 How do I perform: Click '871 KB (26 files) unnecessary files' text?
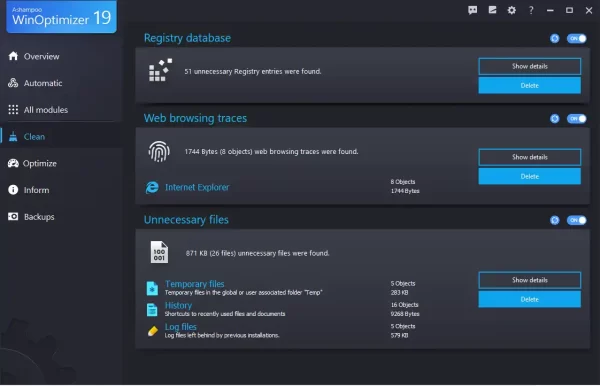pyautogui.click(x=258, y=253)
